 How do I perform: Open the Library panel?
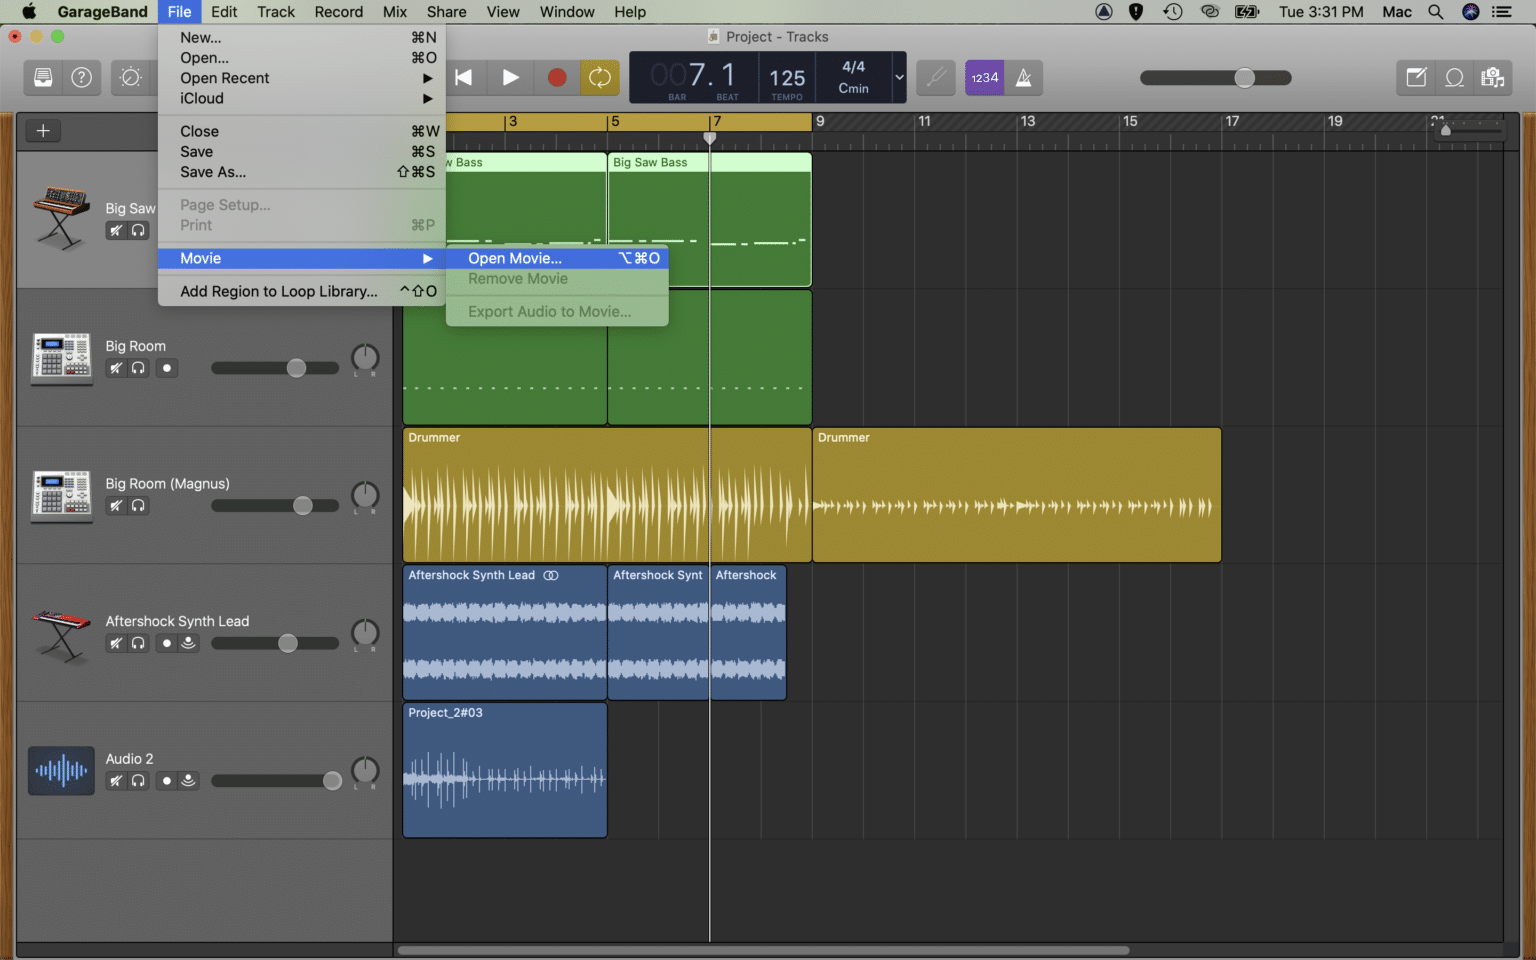pos(42,77)
